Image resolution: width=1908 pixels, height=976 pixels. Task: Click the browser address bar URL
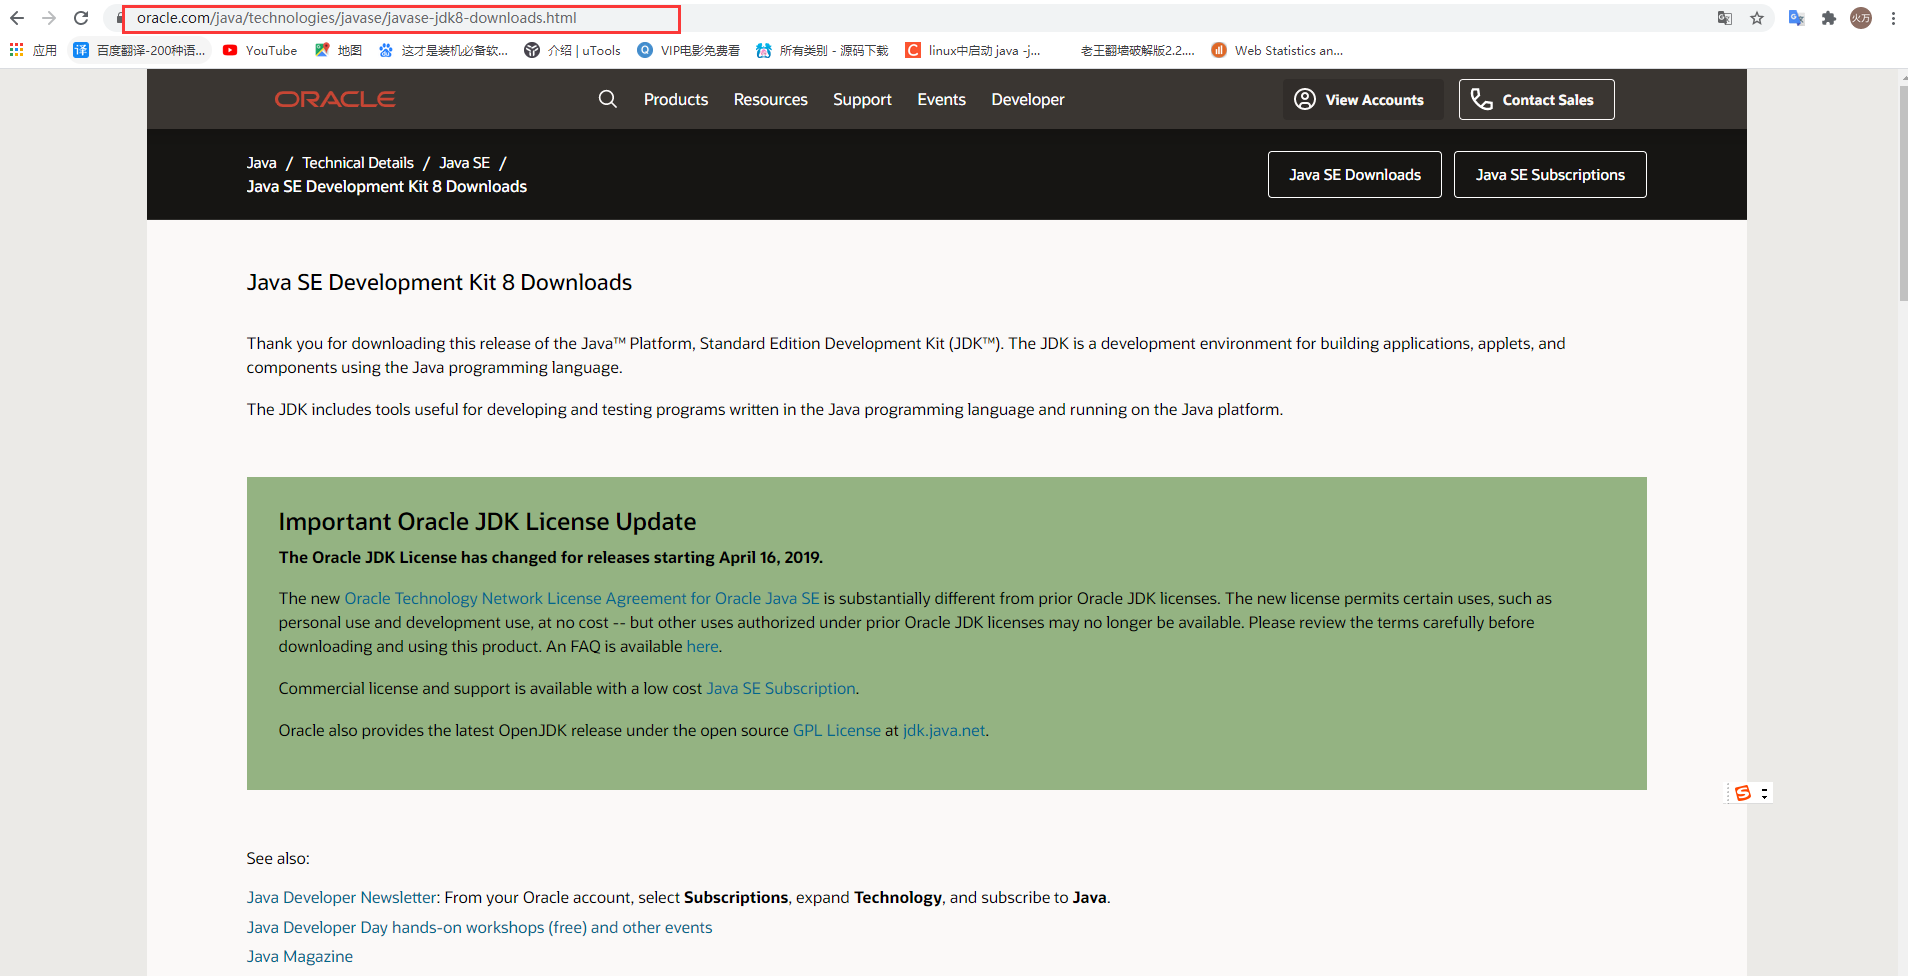coord(357,18)
